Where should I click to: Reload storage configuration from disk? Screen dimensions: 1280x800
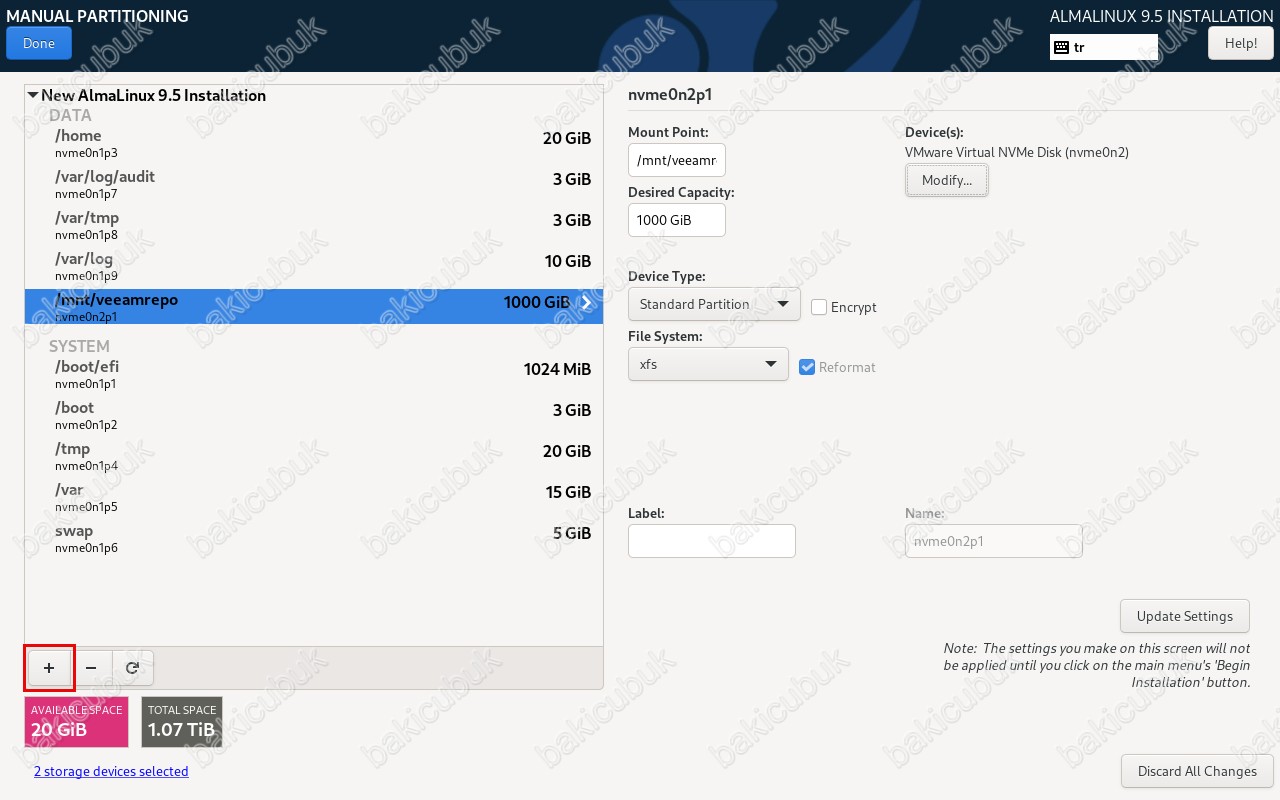pyautogui.click(x=133, y=667)
